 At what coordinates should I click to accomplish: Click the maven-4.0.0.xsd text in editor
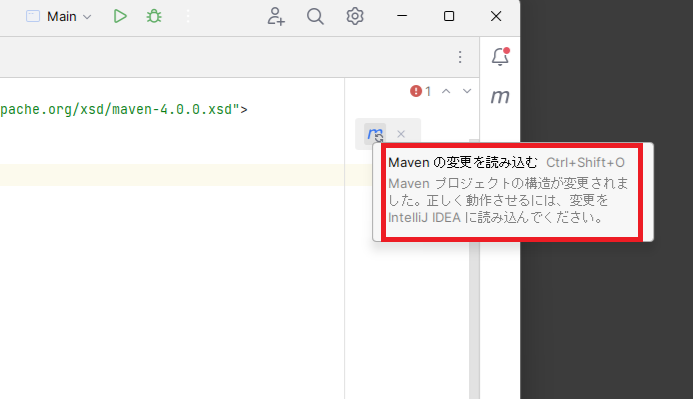(x=172, y=109)
